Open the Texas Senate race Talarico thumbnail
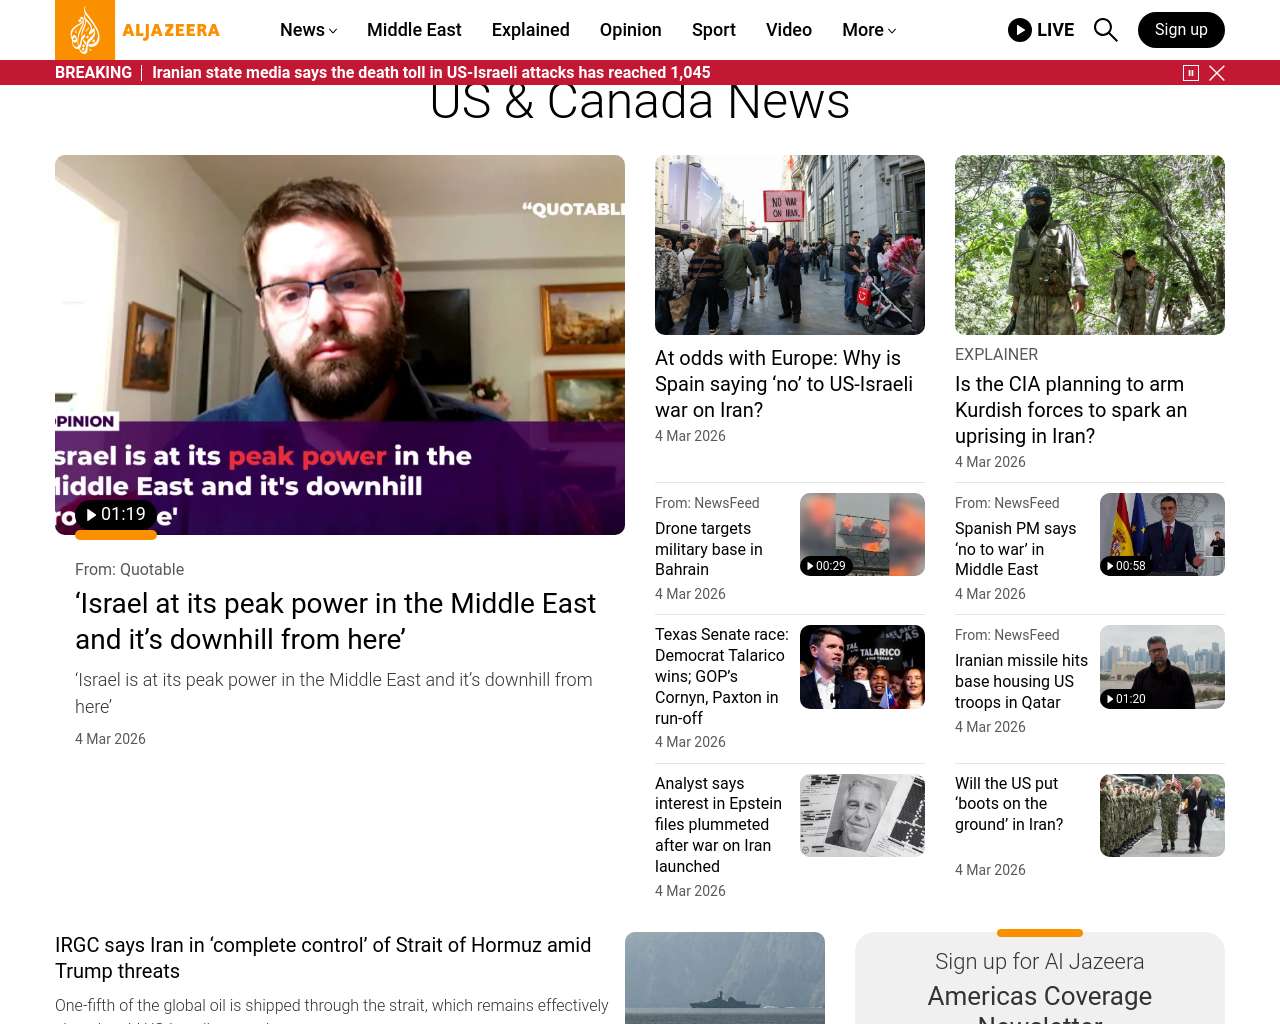The width and height of the screenshot is (1280, 1024). coord(862,667)
